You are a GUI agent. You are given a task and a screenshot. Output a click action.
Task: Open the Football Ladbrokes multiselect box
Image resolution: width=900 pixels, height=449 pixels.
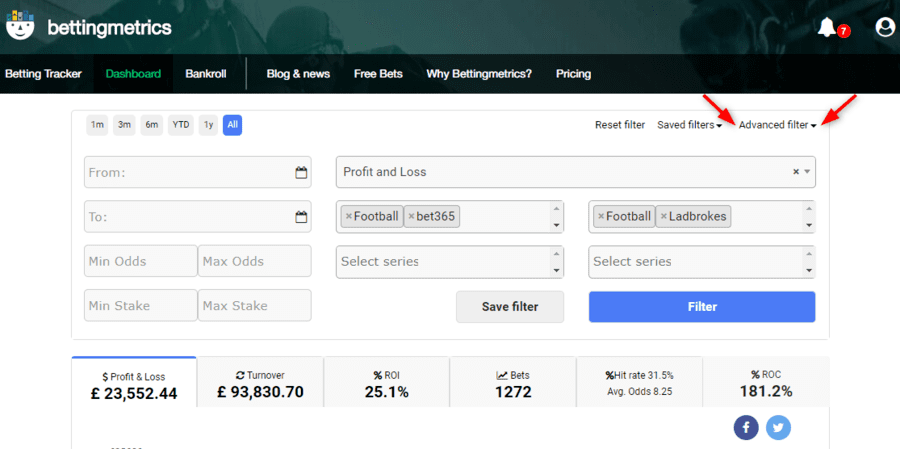pos(702,216)
